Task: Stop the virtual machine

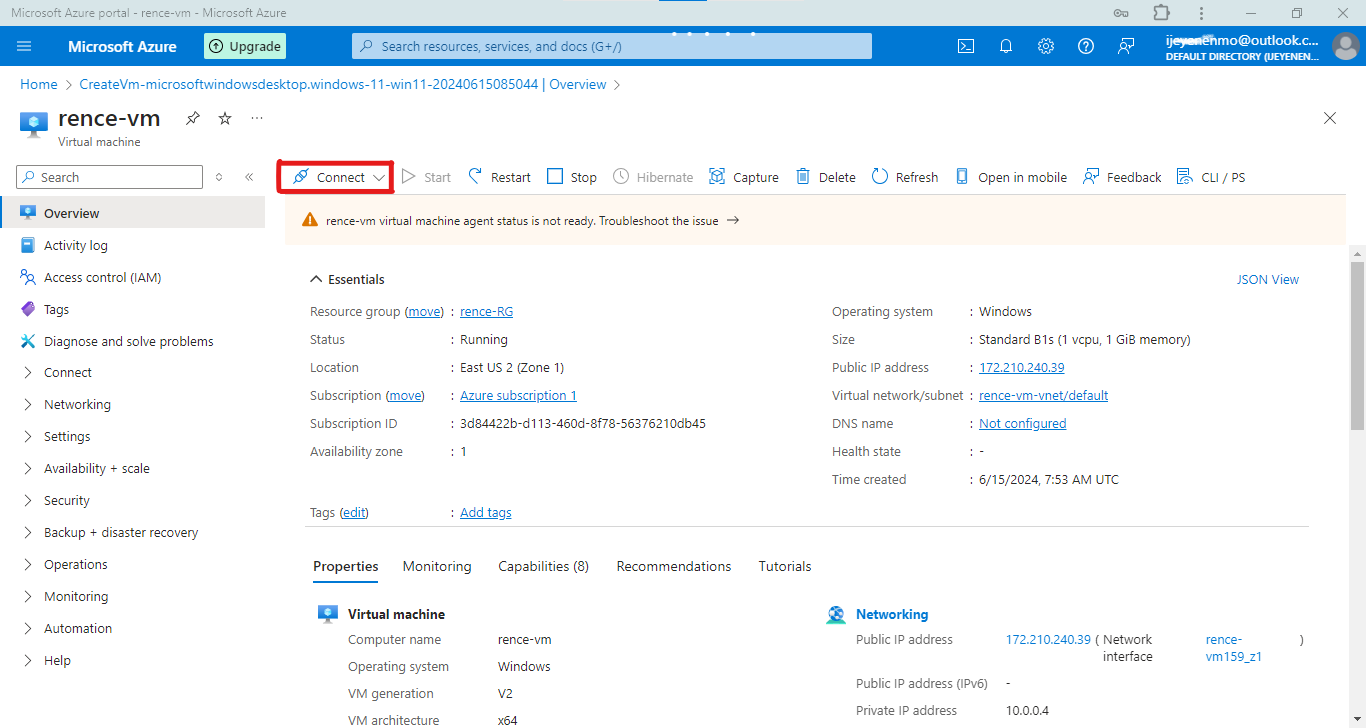Action: [x=572, y=177]
